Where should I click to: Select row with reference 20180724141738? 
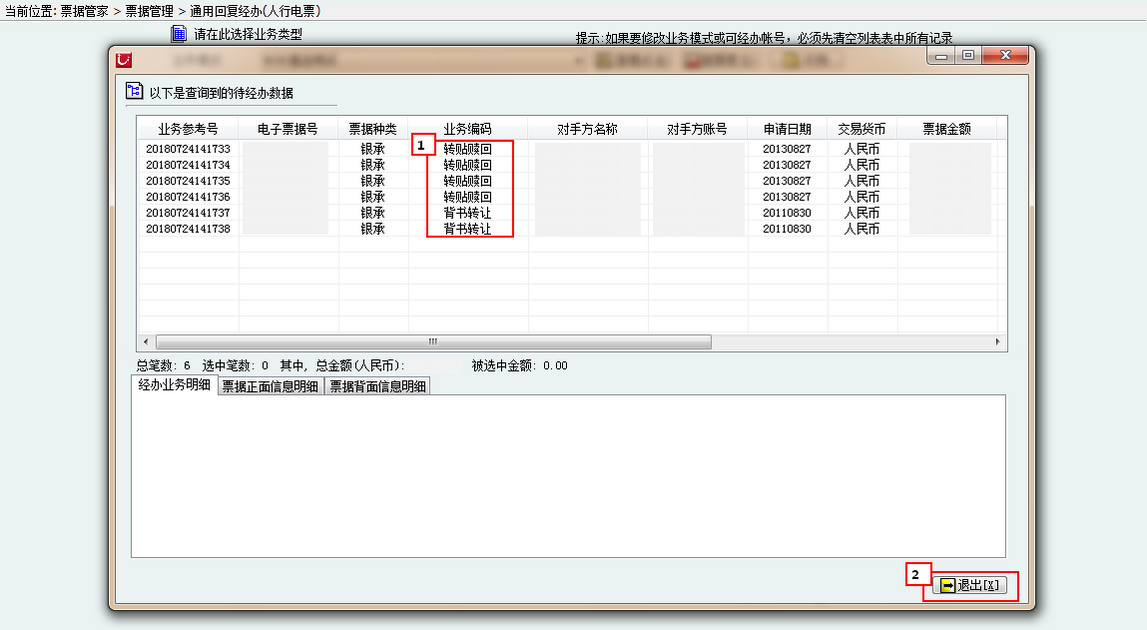tap(188, 229)
